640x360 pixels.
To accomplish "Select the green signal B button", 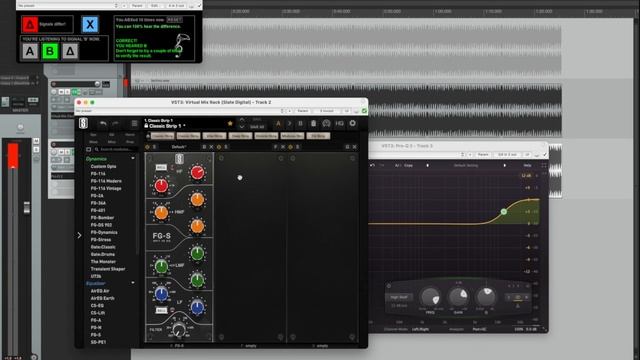I will (x=50, y=51).
